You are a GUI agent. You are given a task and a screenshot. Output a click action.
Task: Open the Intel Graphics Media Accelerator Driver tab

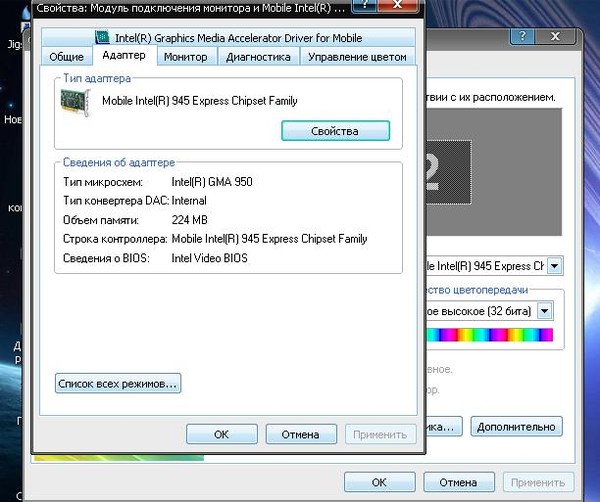coord(228,37)
